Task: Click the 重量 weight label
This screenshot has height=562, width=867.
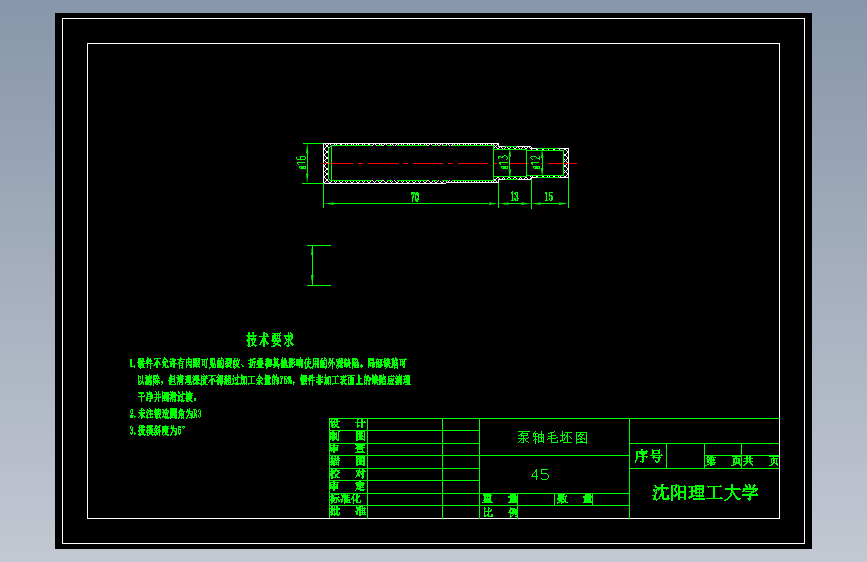Action: coord(500,499)
